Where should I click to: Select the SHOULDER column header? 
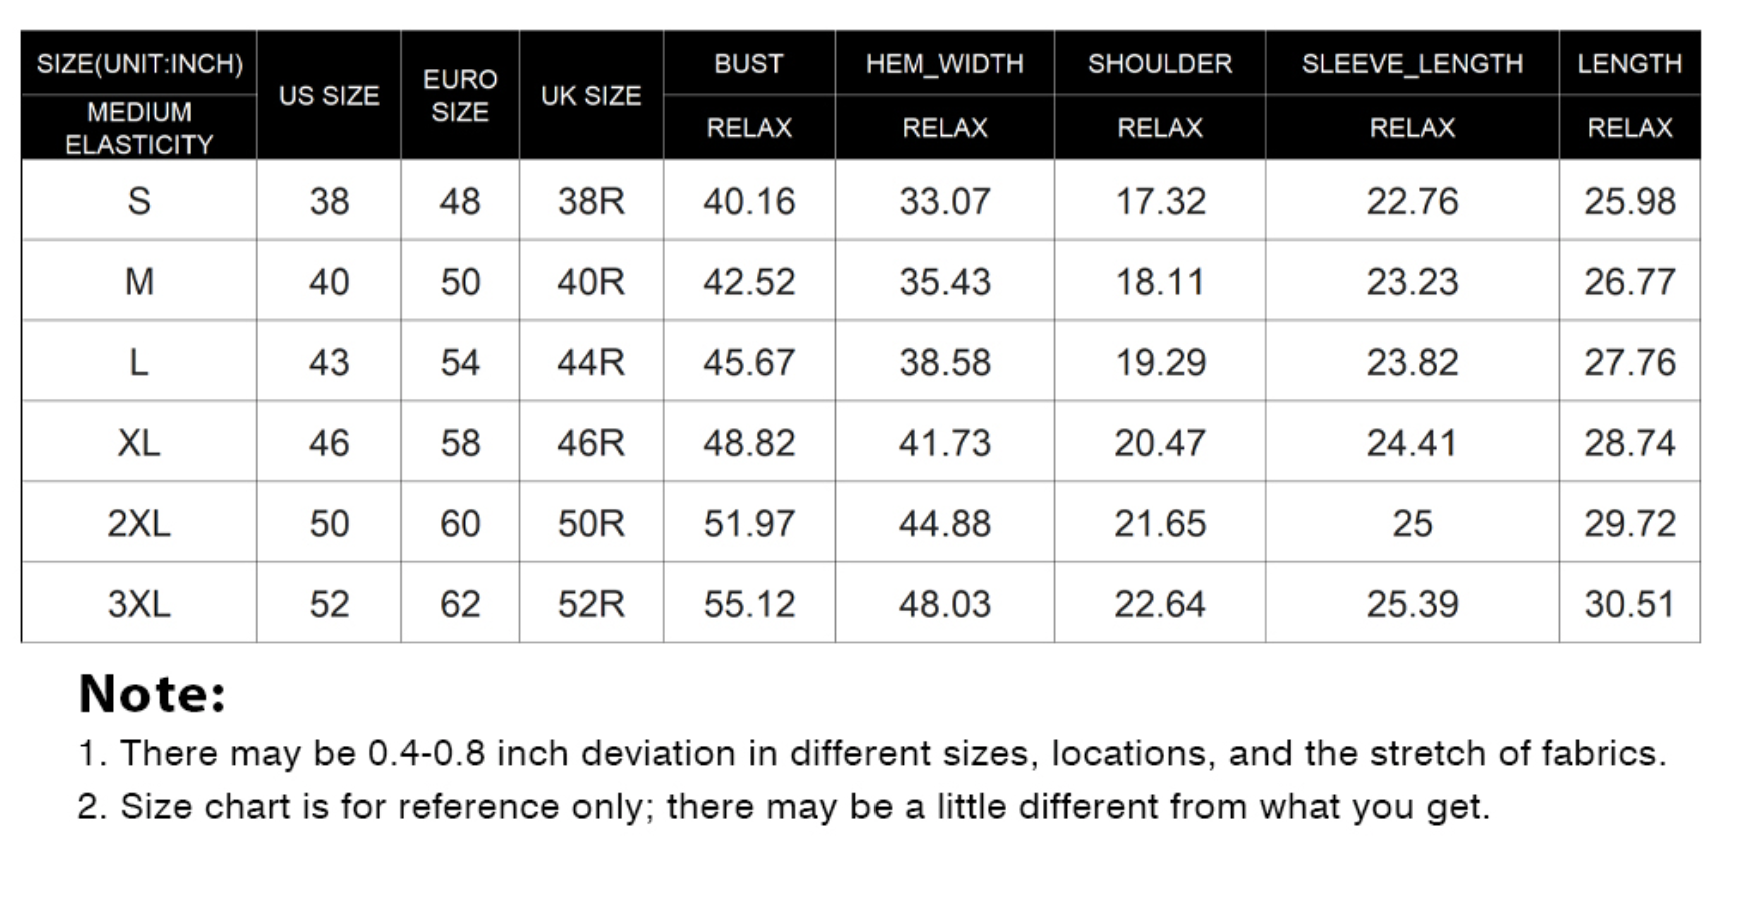pyautogui.click(x=1159, y=64)
